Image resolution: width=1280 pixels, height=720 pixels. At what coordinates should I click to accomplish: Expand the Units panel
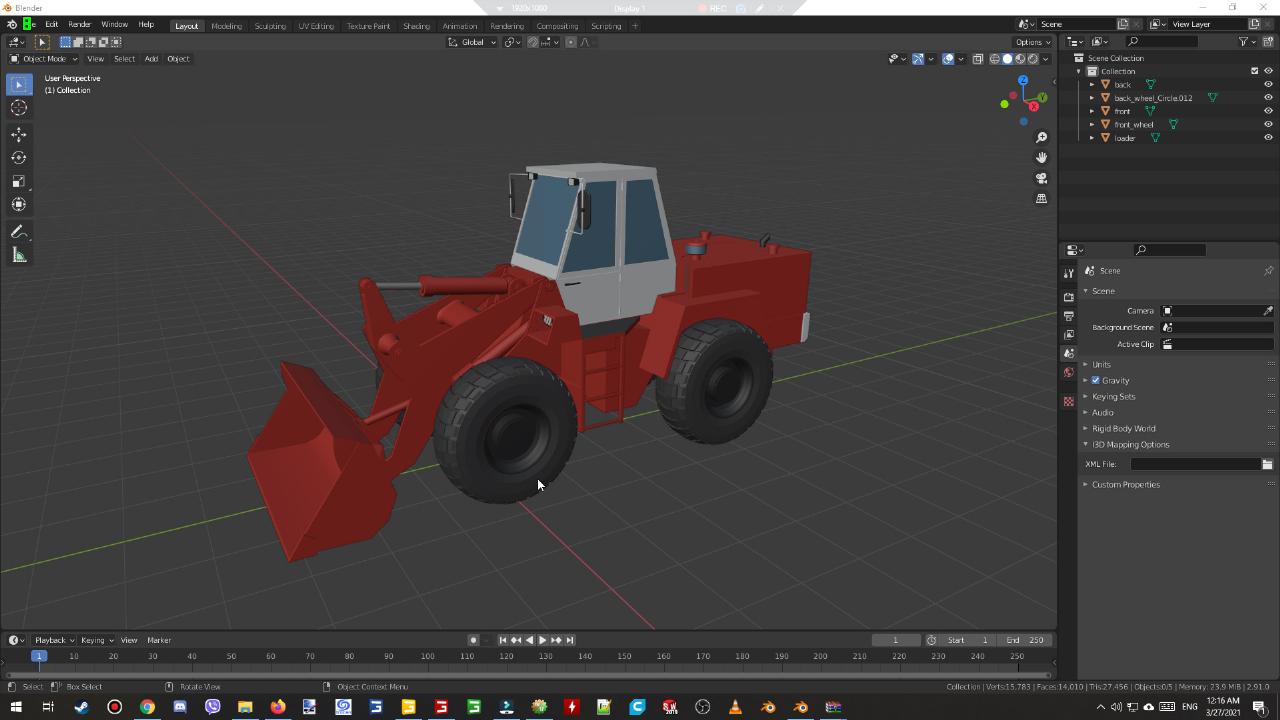tap(1101, 364)
